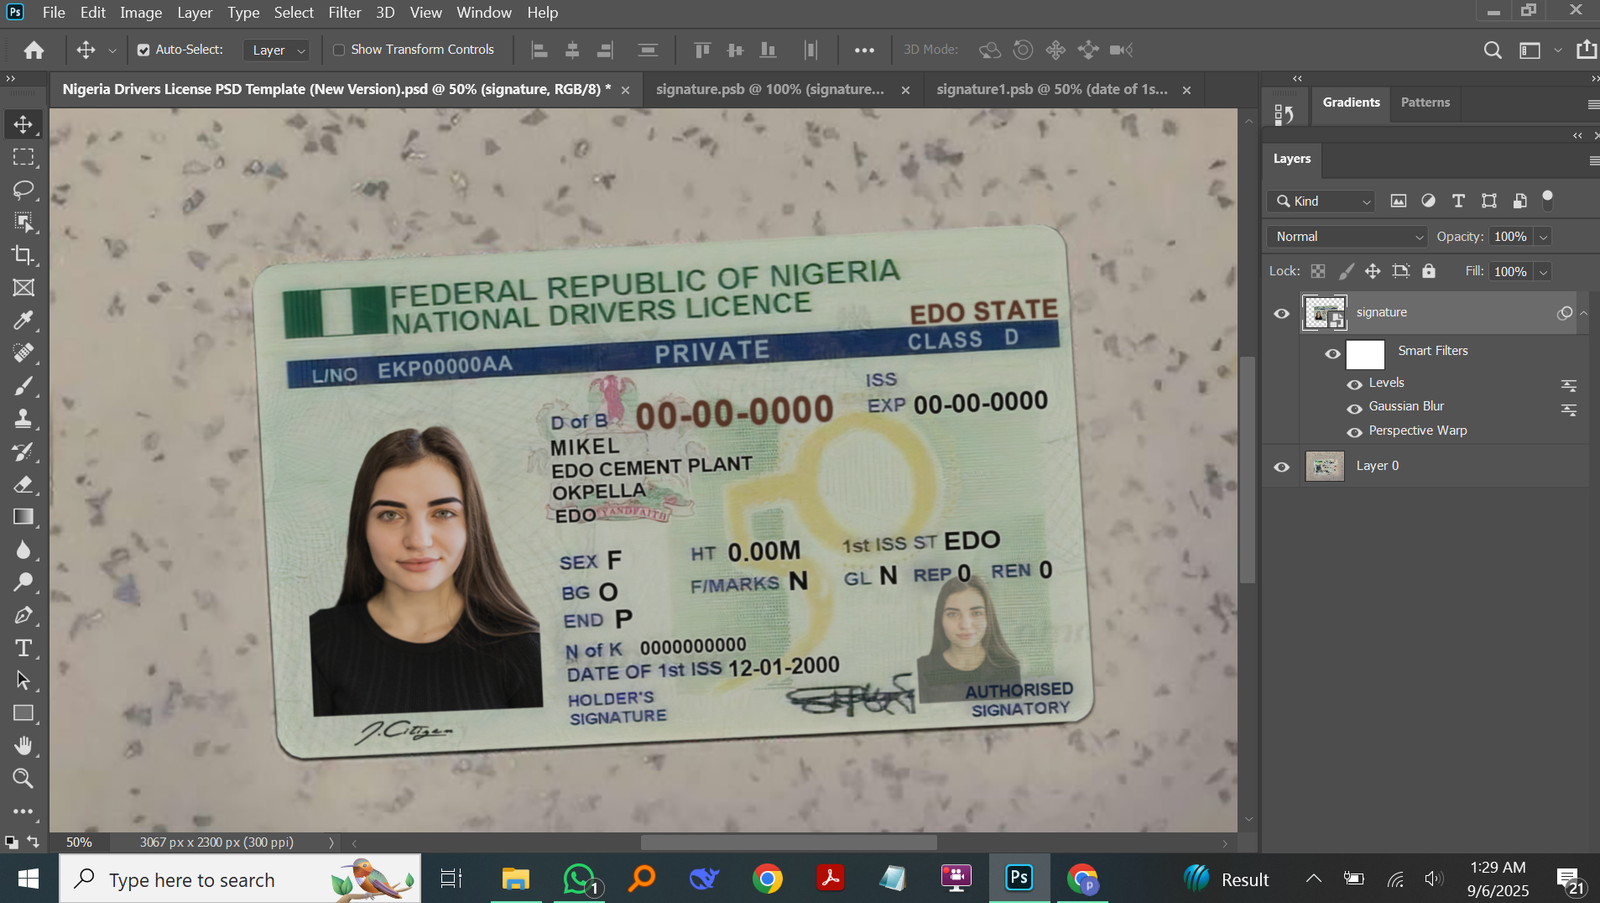Viewport: 1600px width, 903px height.
Task: Select the Zoom tool in toolbar
Action: click(23, 778)
